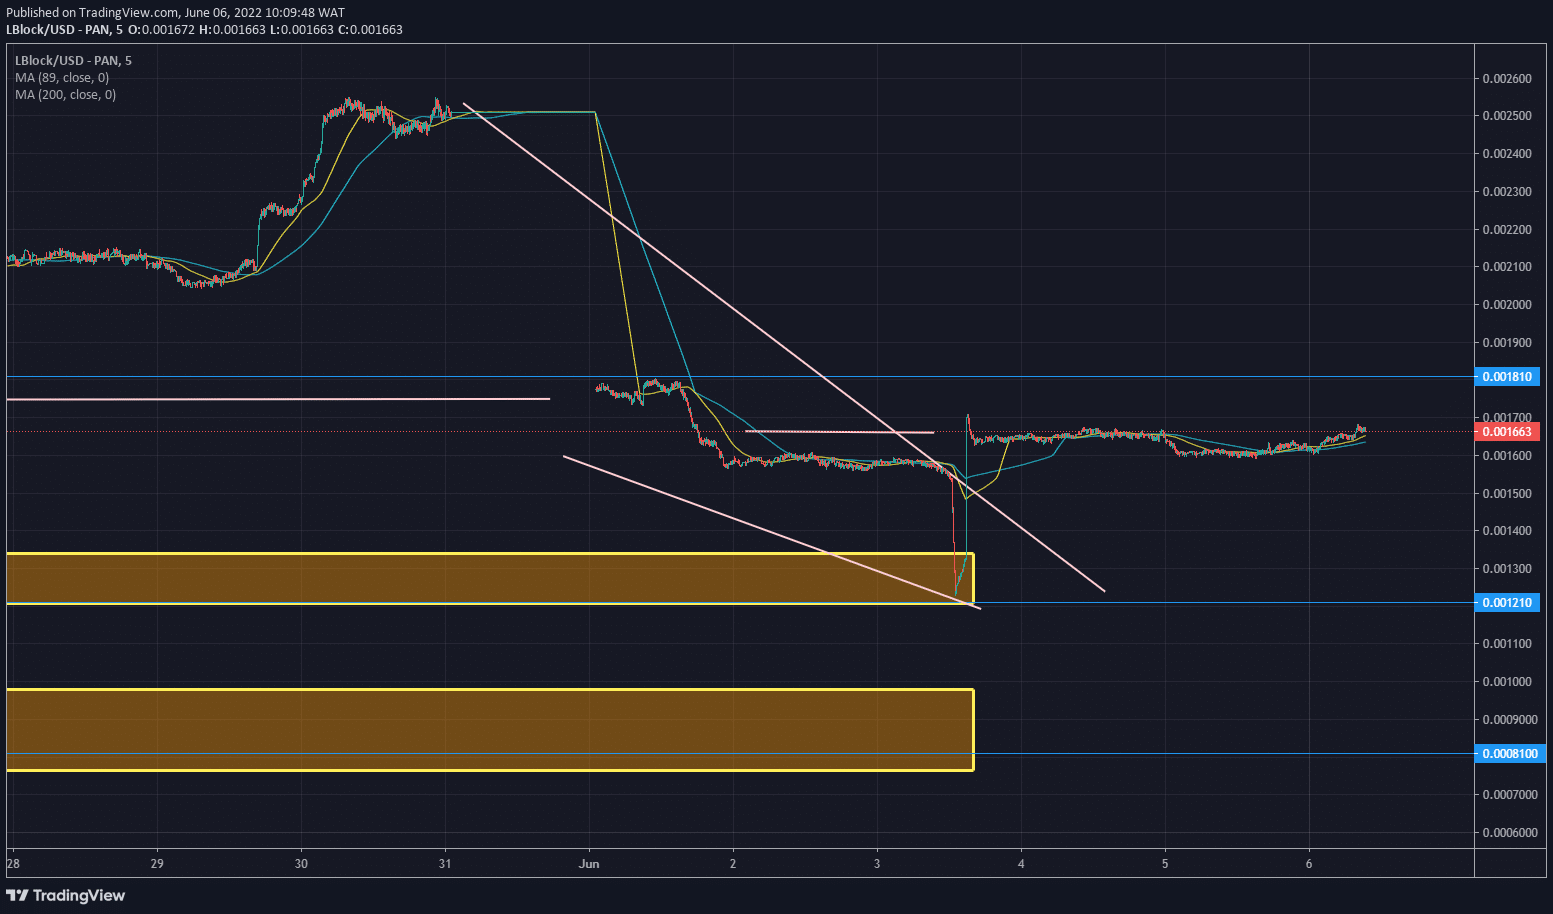Image resolution: width=1553 pixels, height=914 pixels.
Task: Click the 0.001300 price axis label
Action: [x=1506, y=569]
